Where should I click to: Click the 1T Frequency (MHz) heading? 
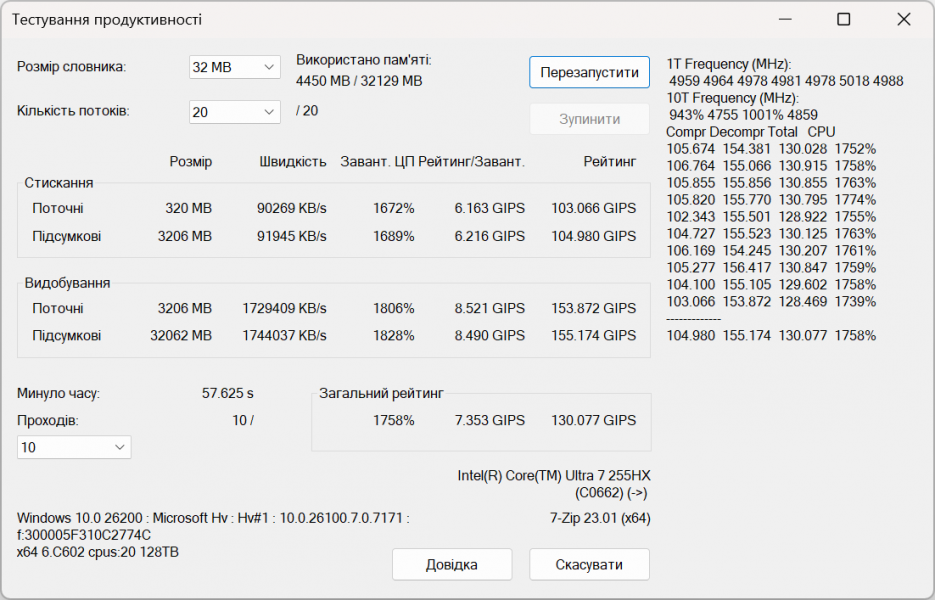pyautogui.click(x=729, y=64)
